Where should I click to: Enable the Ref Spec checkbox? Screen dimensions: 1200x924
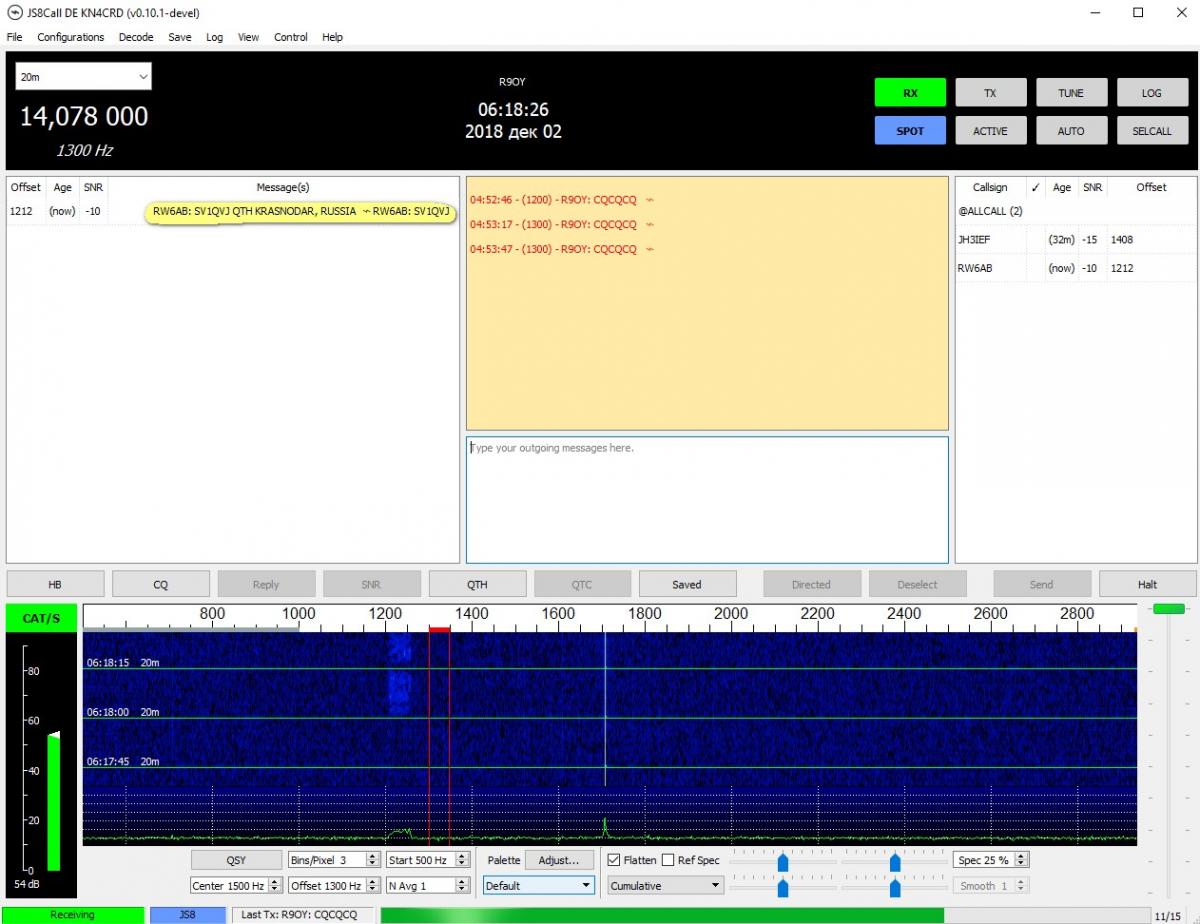(668, 860)
